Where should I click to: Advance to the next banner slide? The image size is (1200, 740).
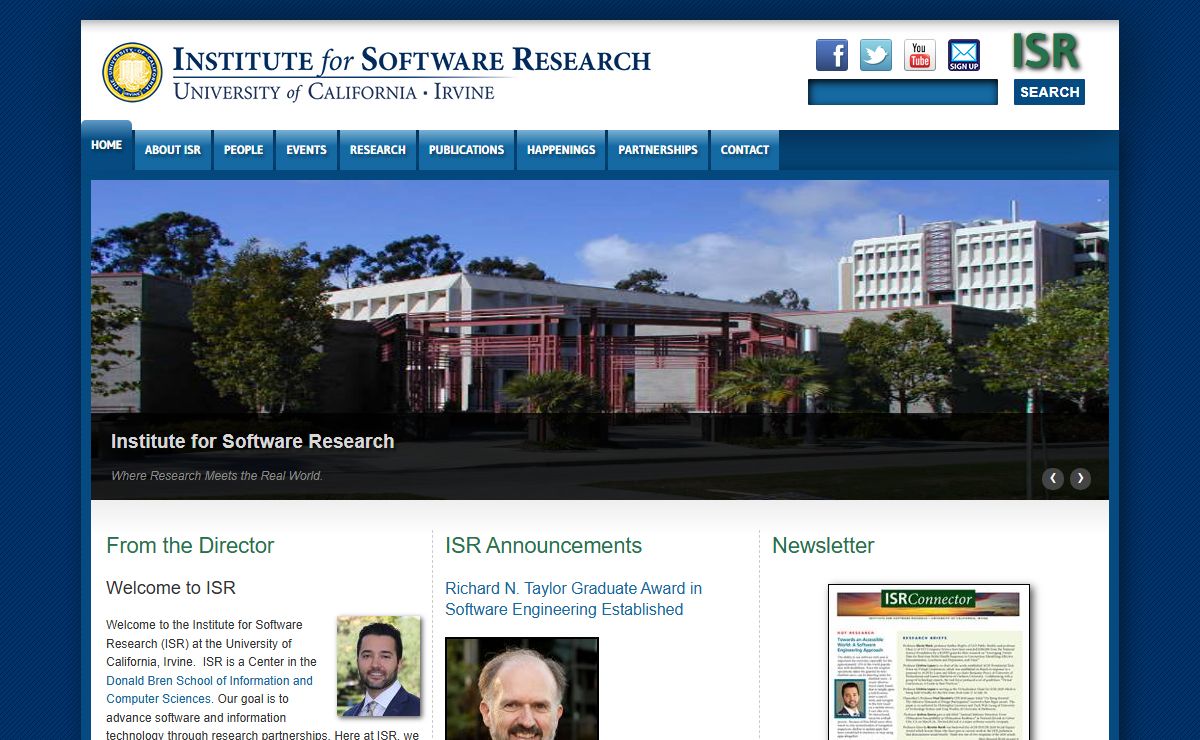[x=1080, y=478]
